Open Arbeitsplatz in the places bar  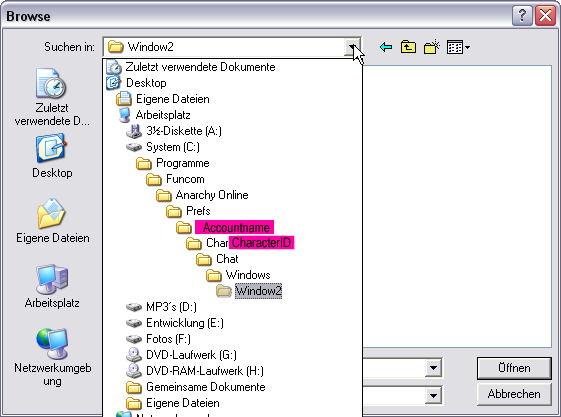point(52,286)
